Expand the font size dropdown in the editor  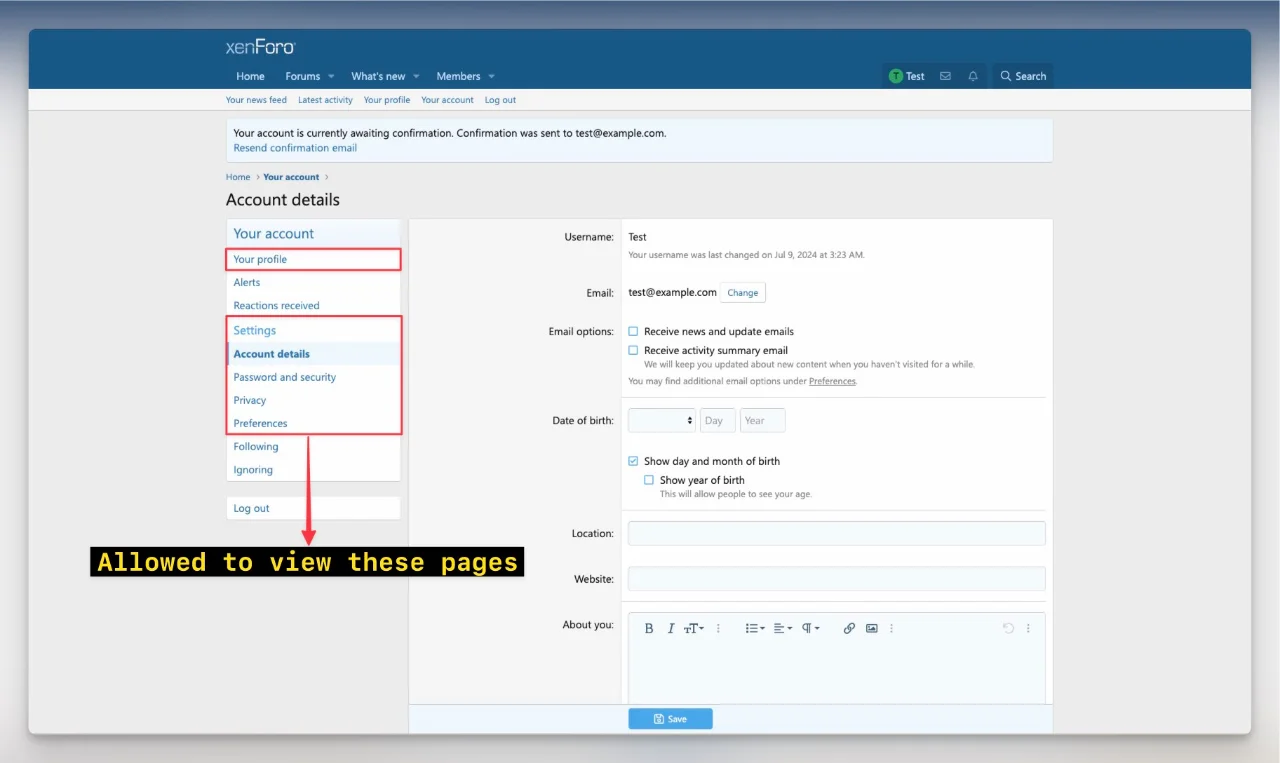694,628
